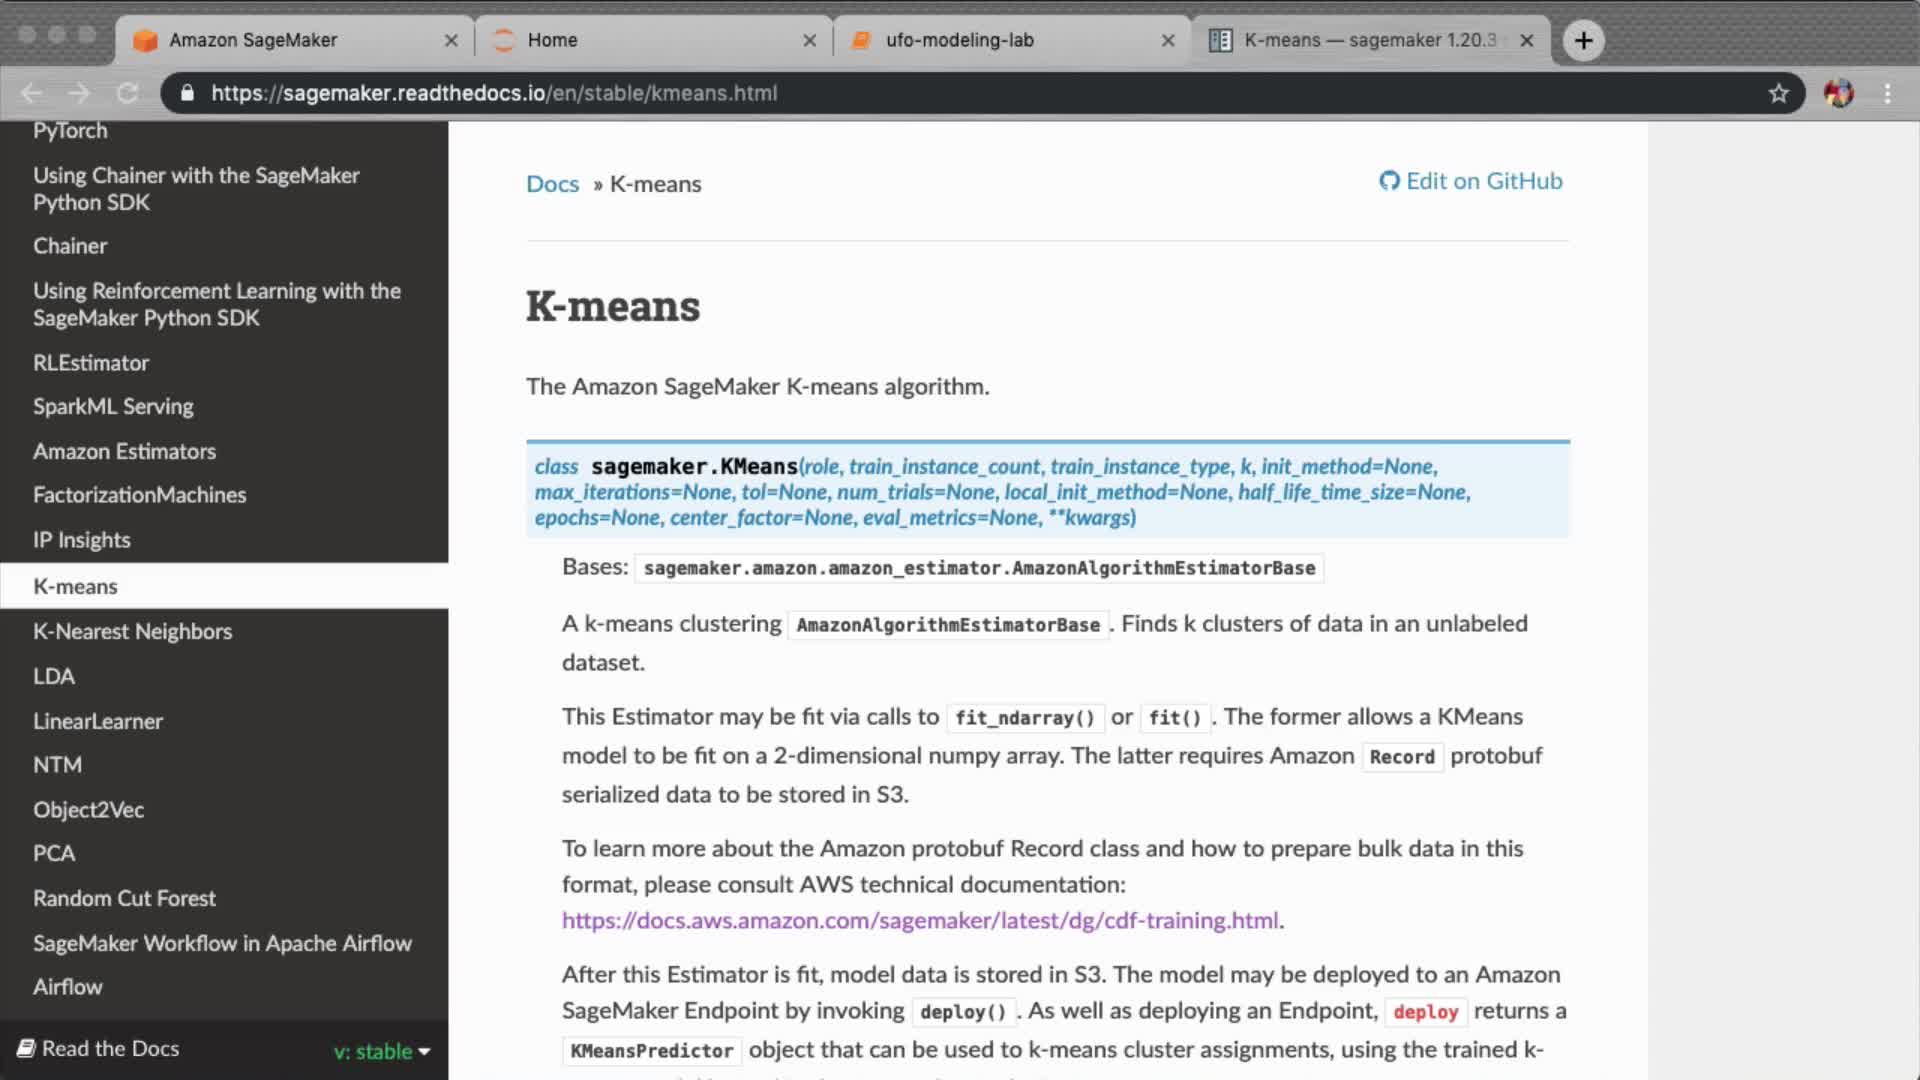Open the Read the Docs footer panel
The image size is (1920, 1080).
(x=110, y=1048)
